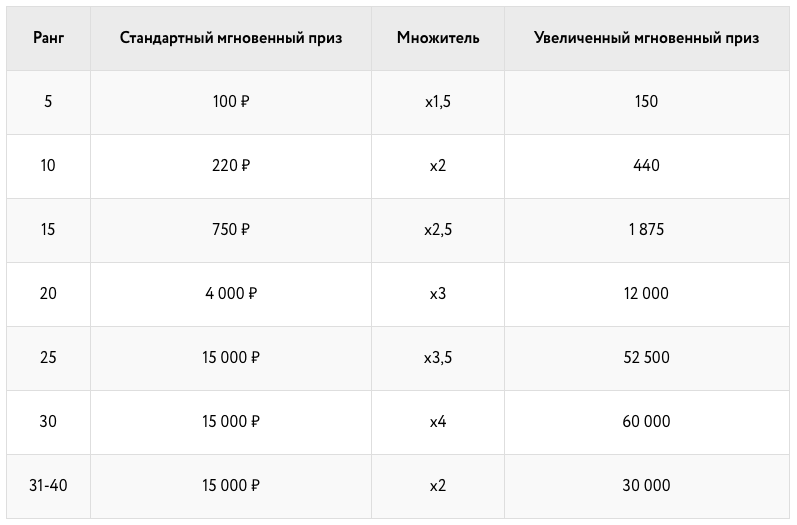Select the 100 ₽ prize cell
This screenshot has height=525, width=797.
(231, 102)
